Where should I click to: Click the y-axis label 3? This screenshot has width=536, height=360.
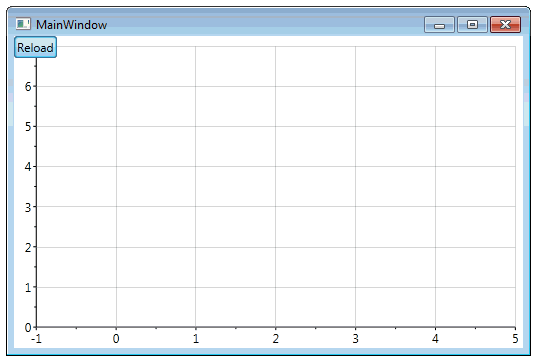click(28, 207)
